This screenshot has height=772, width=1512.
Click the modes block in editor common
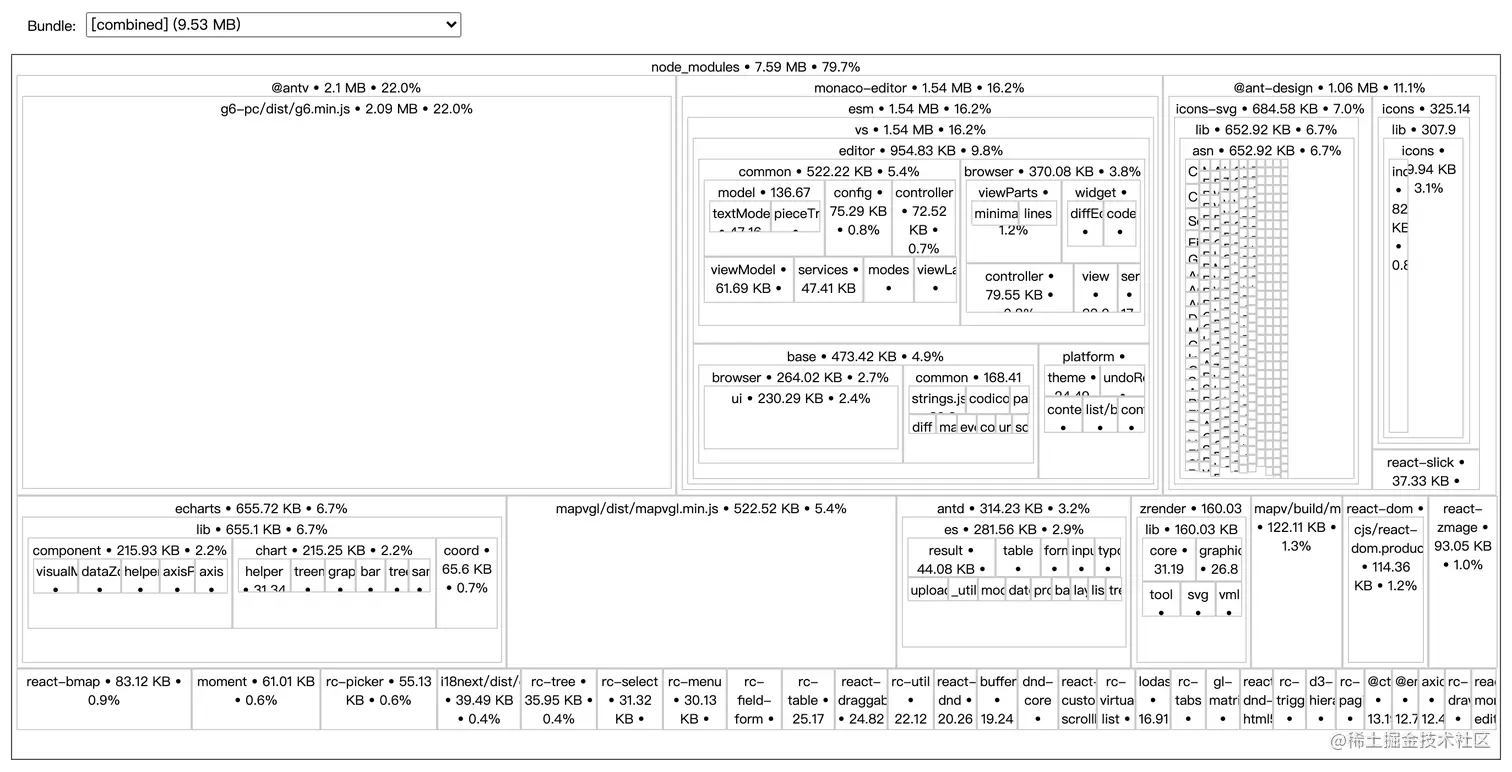coord(888,280)
